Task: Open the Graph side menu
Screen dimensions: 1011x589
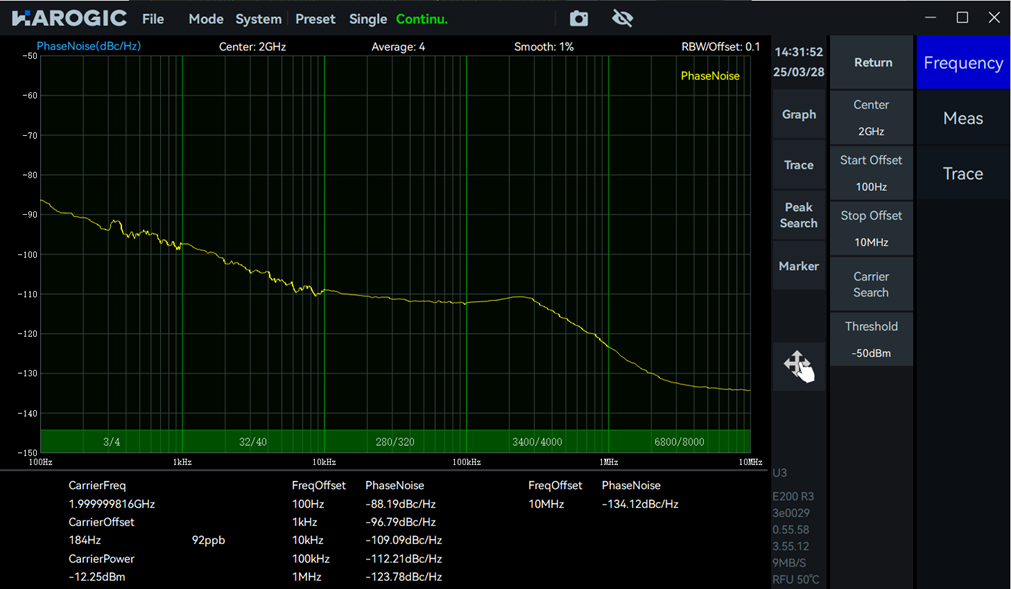Action: [x=798, y=114]
